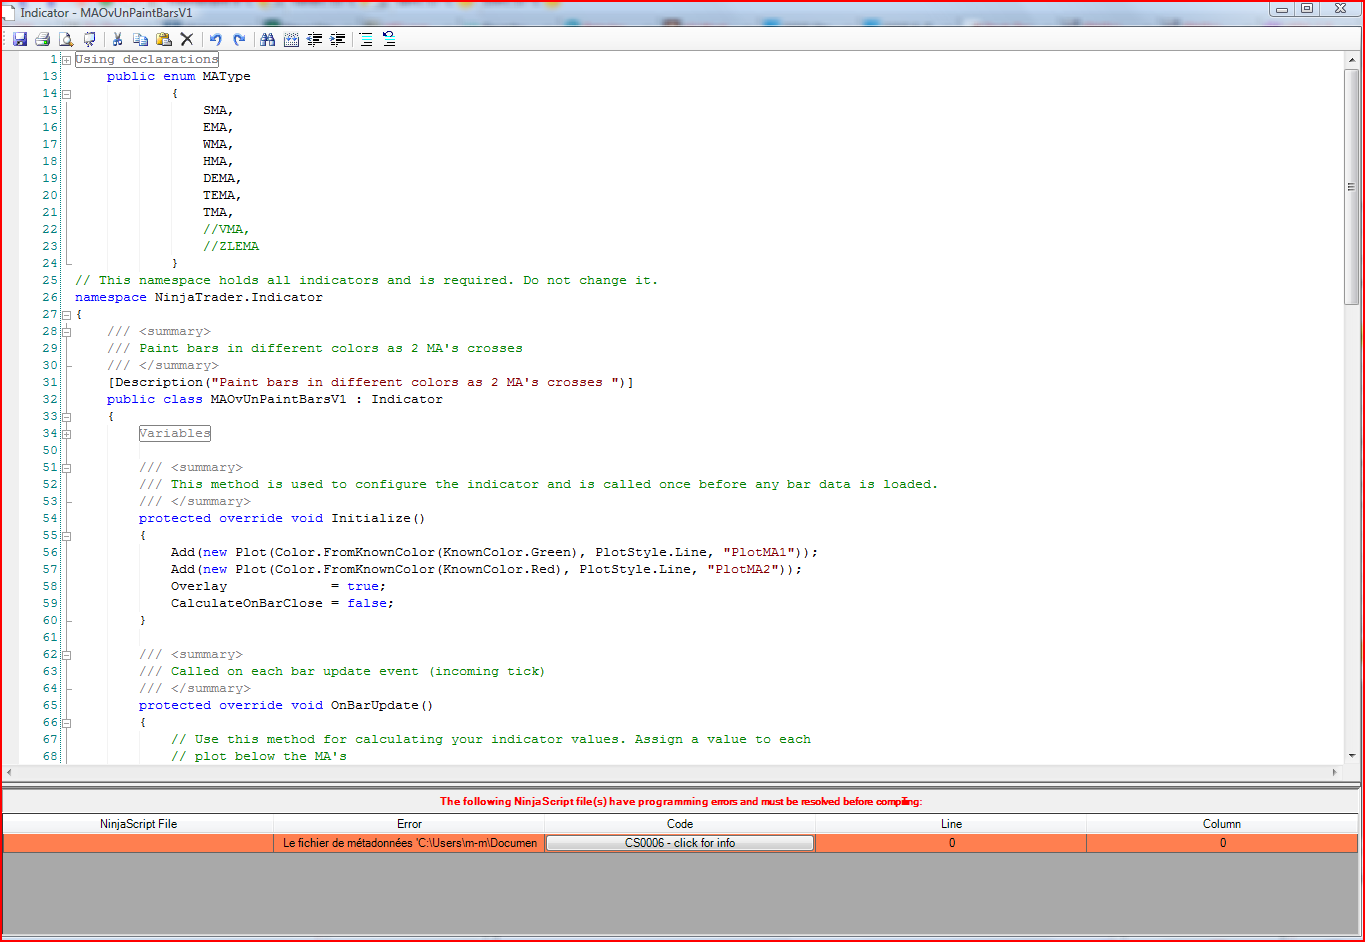This screenshot has height=942, width=1365.
Task: Click the window icon in the title bar
Action: click(x=9, y=12)
